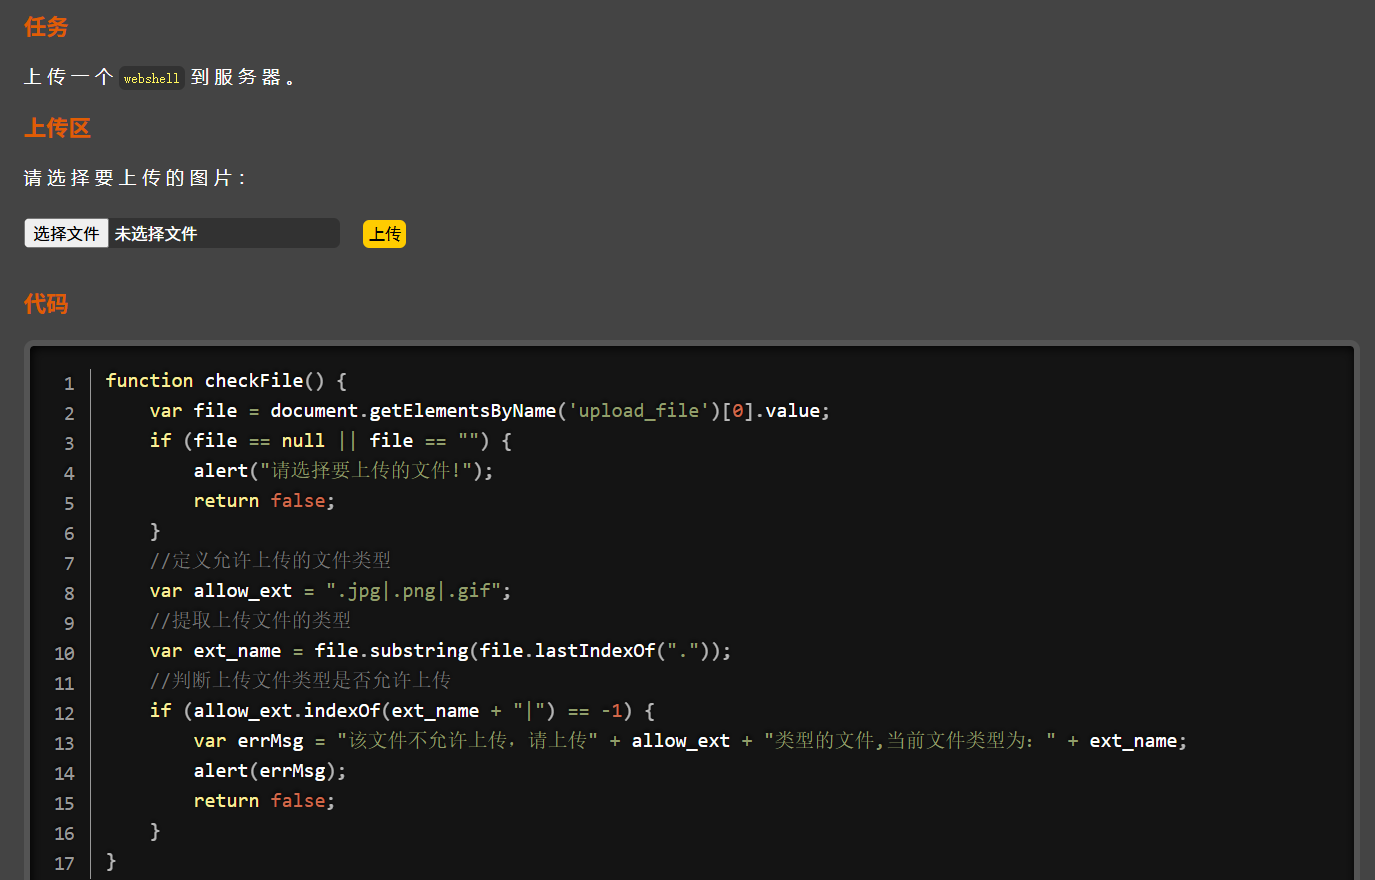The width and height of the screenshot is (1375, 880).
Task: Click line number 10 in the gutter
Action: pyautogui.click(x=64, y=653)
